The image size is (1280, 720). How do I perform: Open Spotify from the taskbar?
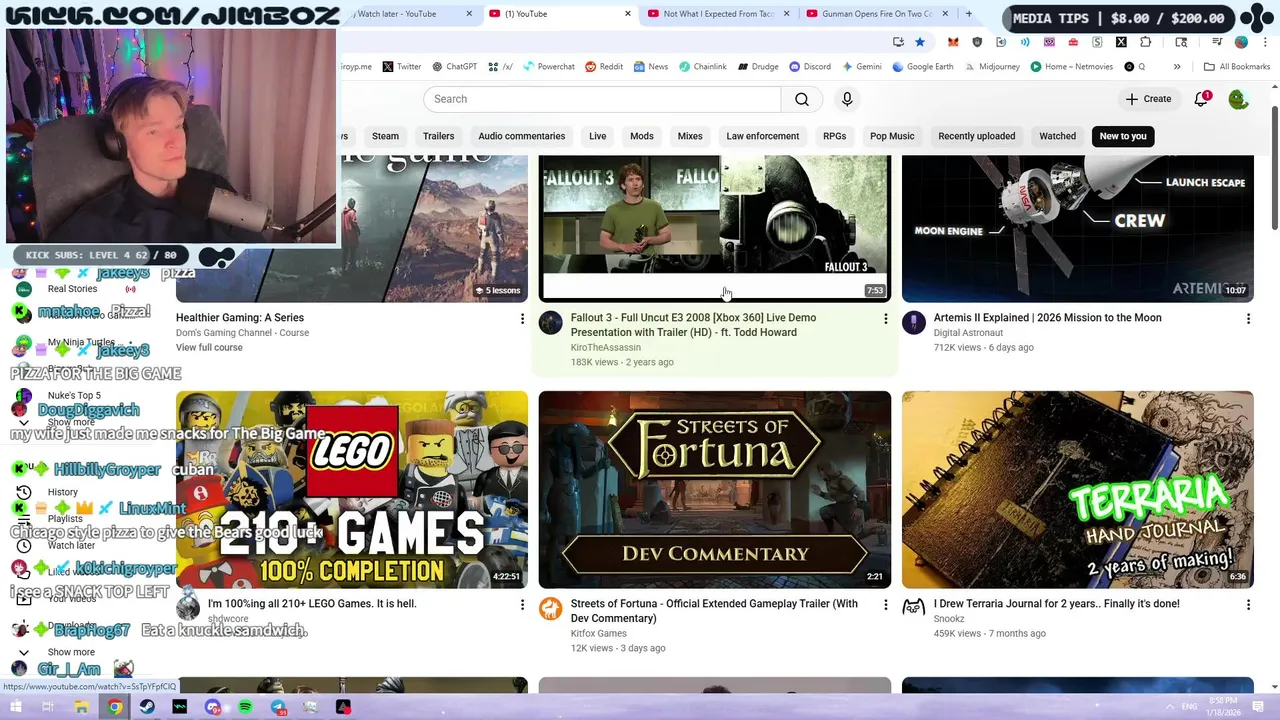(245, 707)
